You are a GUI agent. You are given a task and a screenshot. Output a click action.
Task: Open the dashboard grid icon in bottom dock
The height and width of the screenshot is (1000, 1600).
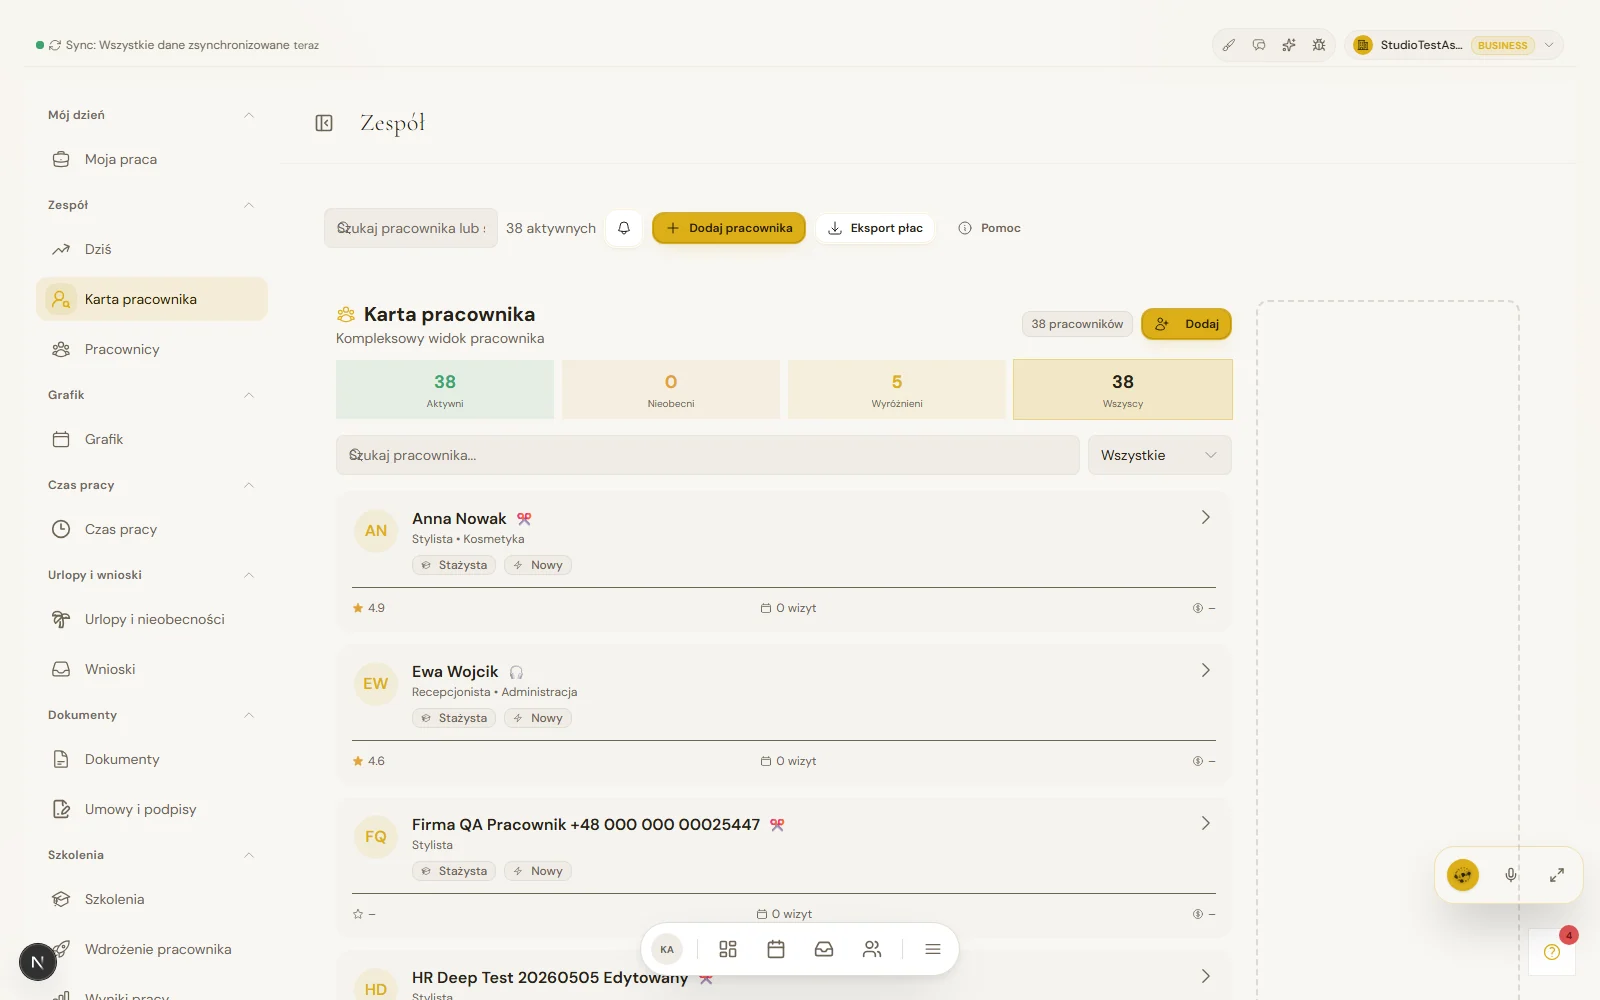(728, 949)
